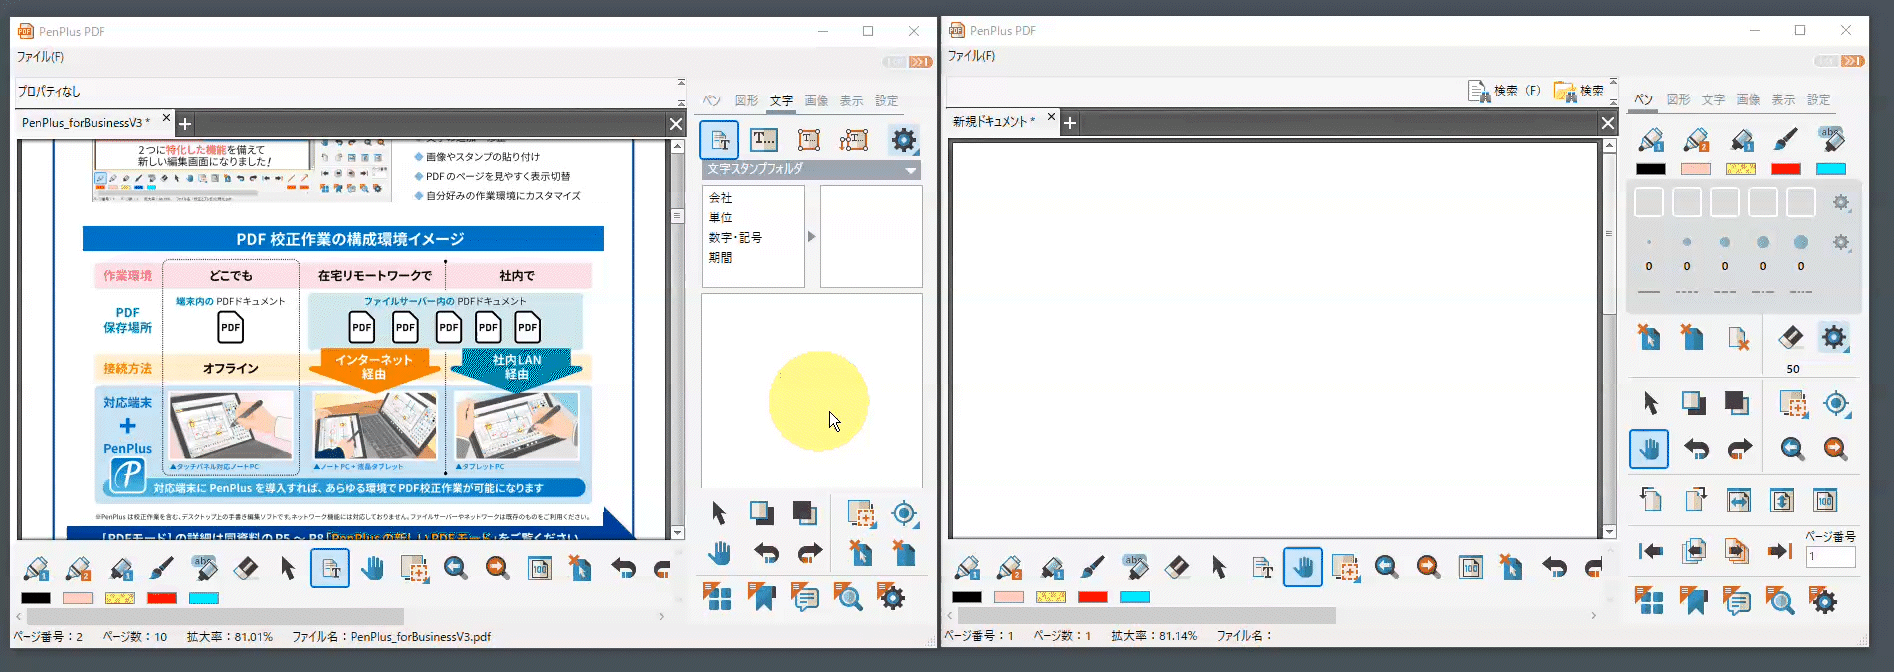Screen dimensions: 1894x672
Task: Select 単位 in the stamp folder list
Action: tap(720, 218)
